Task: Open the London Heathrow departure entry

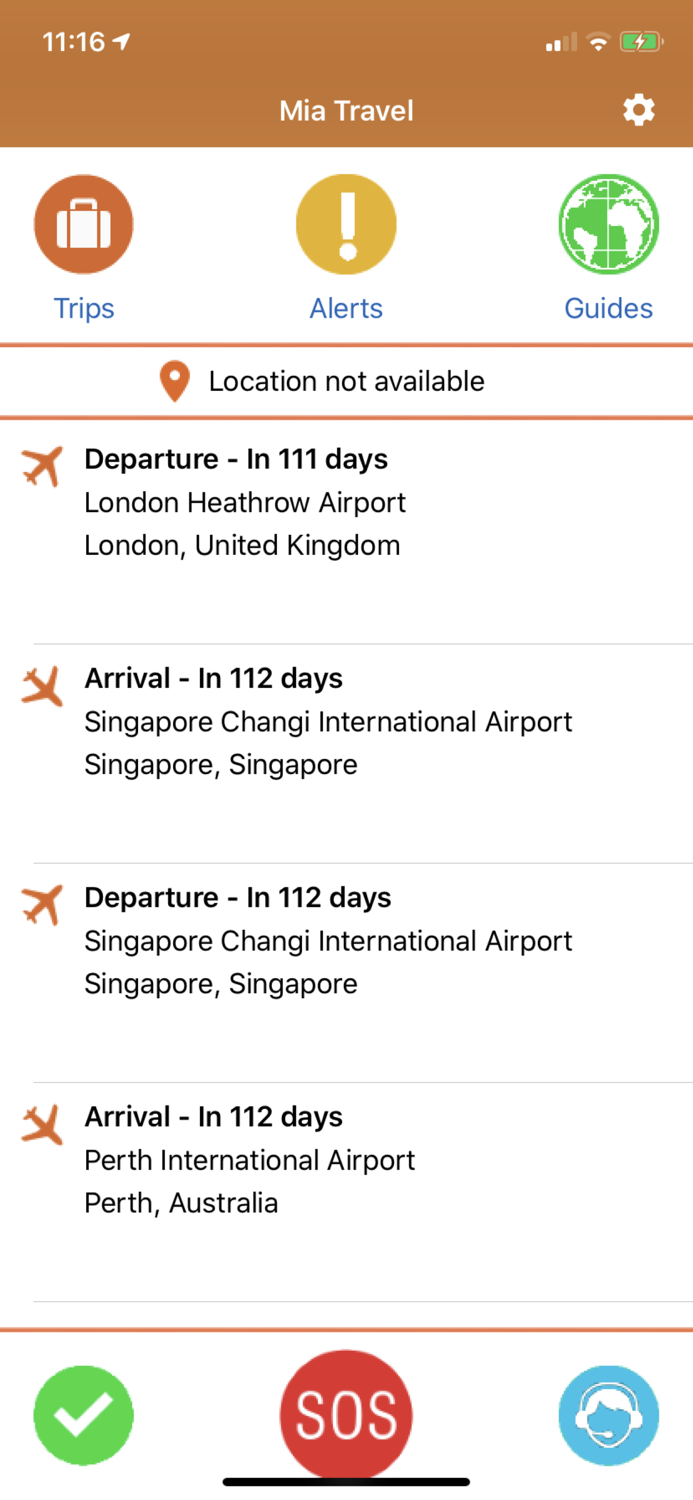Action: (300, 500)
